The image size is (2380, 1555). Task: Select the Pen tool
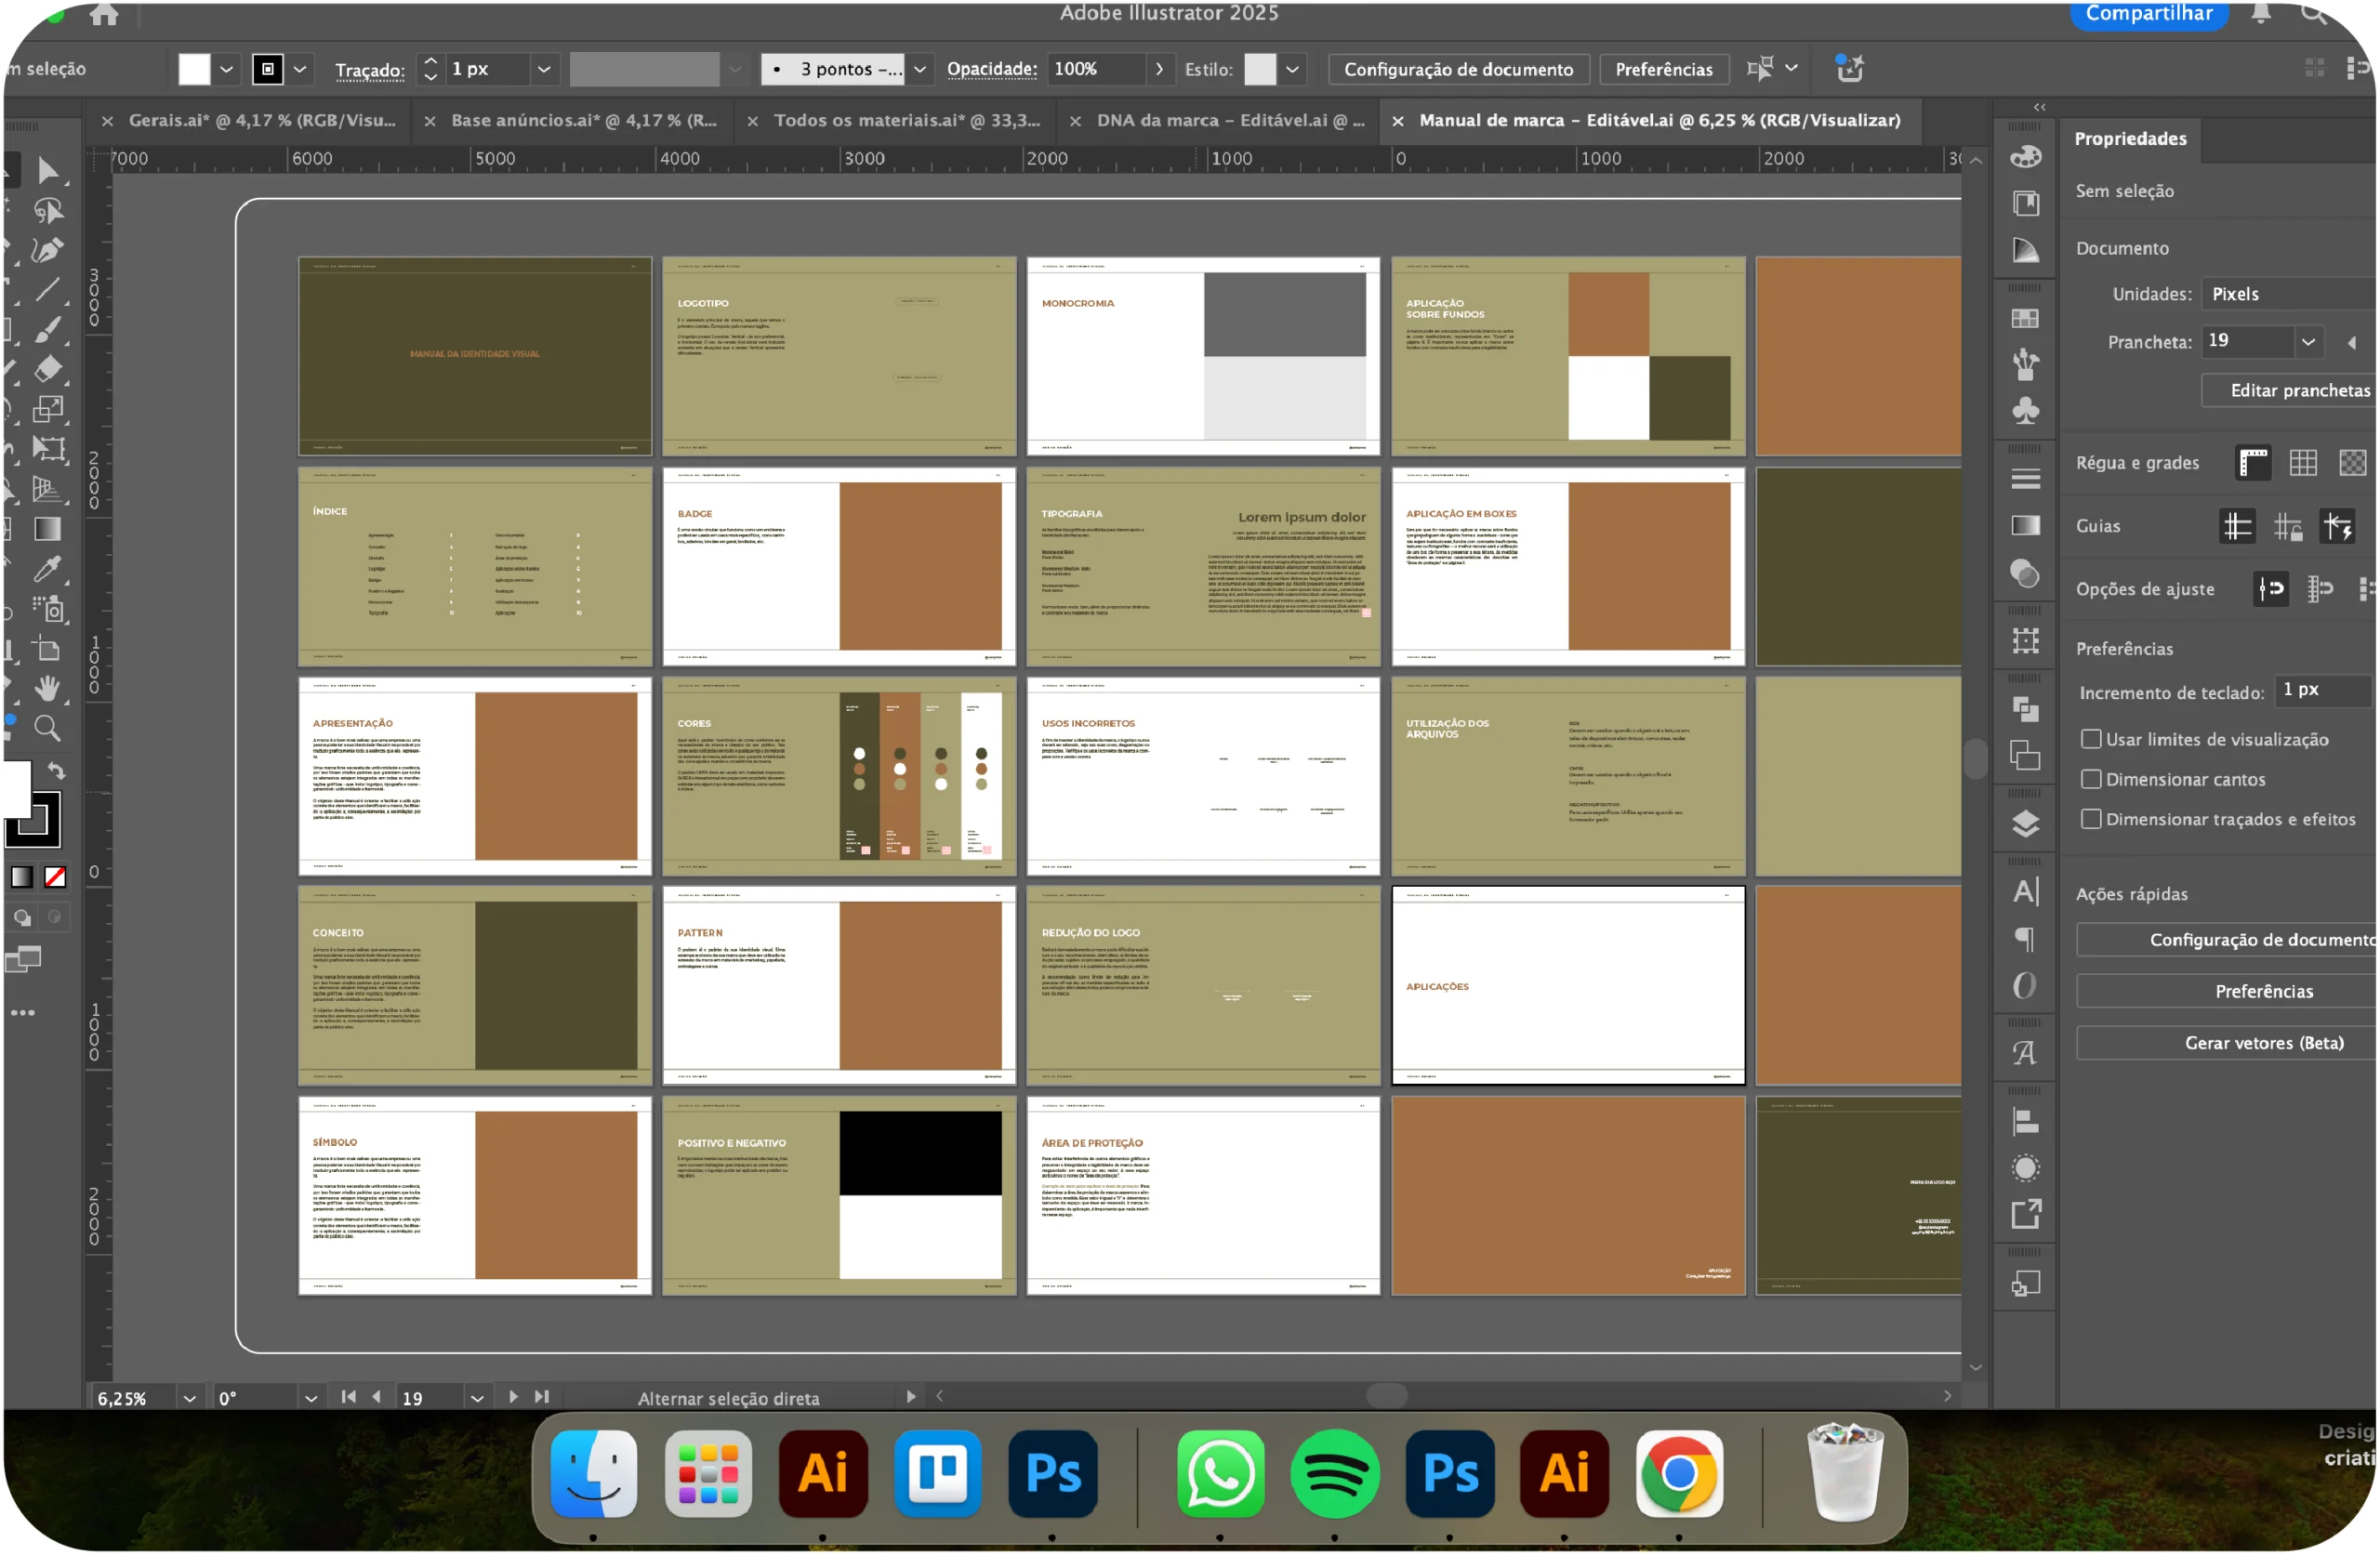(47, 250)
